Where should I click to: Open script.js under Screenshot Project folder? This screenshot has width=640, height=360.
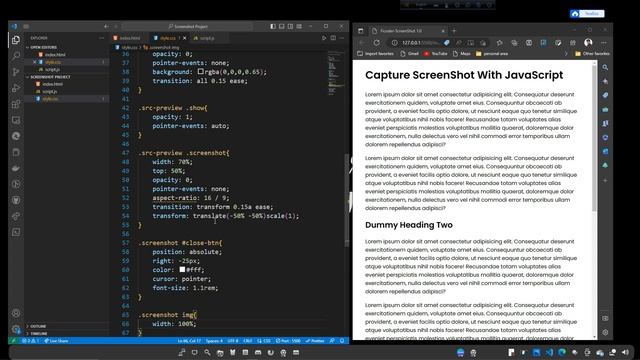(x=50, y=91)
